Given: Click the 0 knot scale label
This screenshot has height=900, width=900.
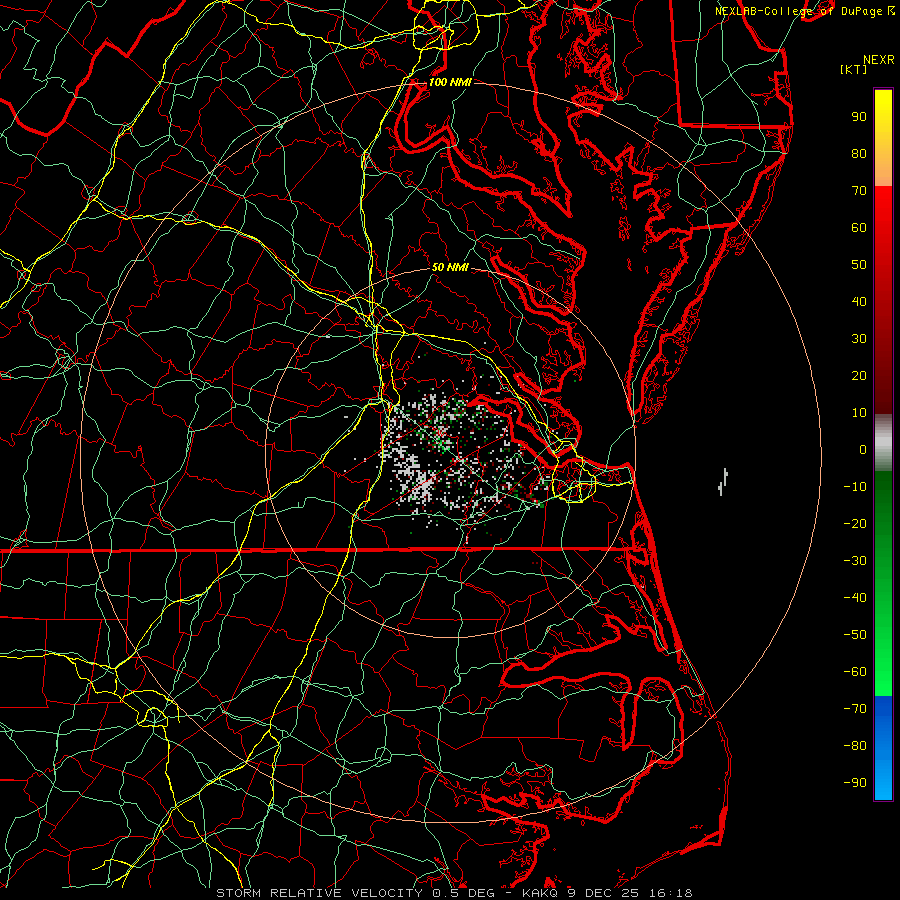Looking at the screenshot, I should [862, 450].
